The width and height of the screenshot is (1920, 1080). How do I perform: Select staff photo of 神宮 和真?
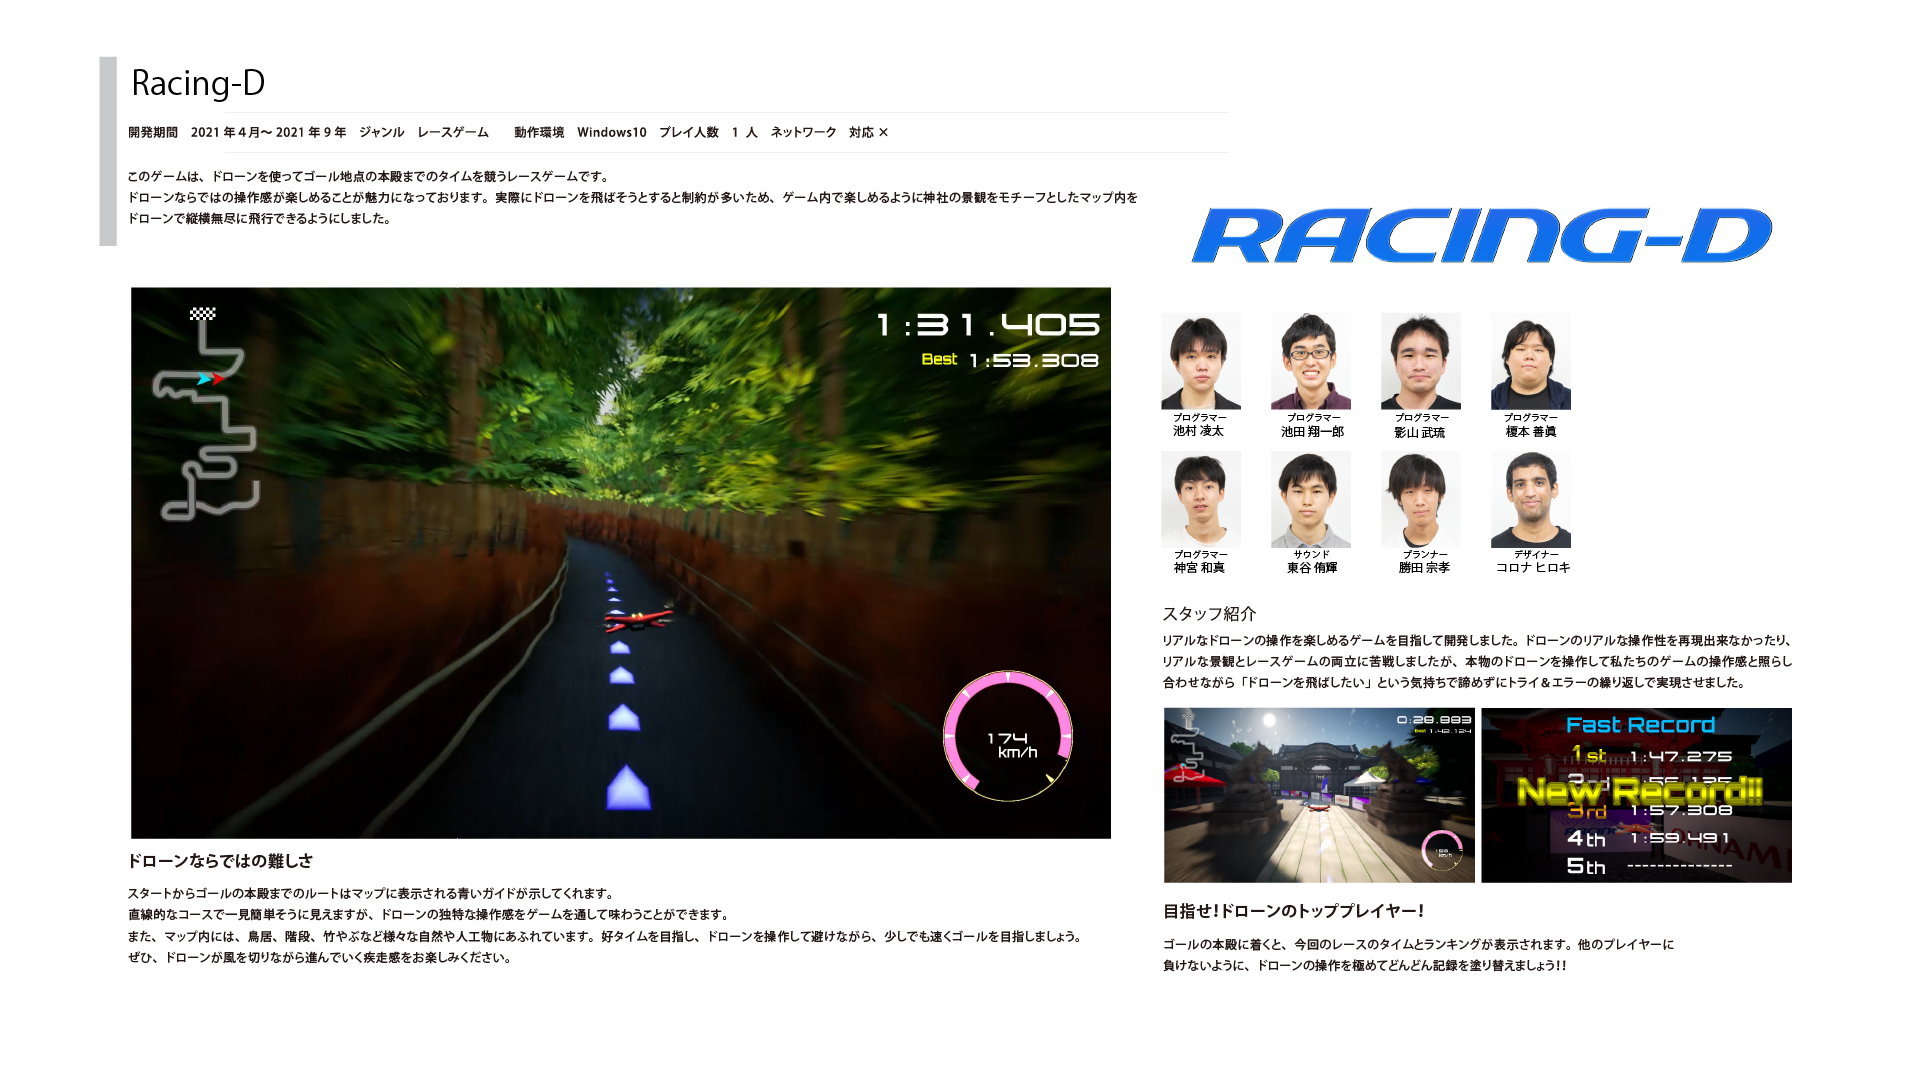click(x=1200, y=499)
